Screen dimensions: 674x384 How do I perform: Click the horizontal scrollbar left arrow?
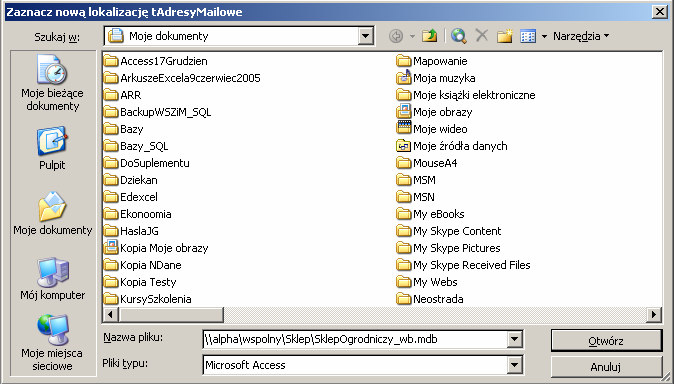click(110, 315)
